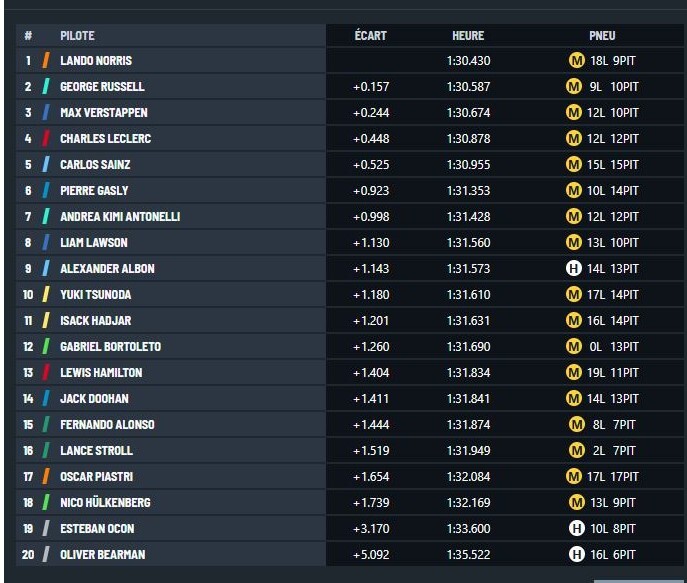Sort by the HEURE column header
The image size is (687, 583).
tap(468, 35)
